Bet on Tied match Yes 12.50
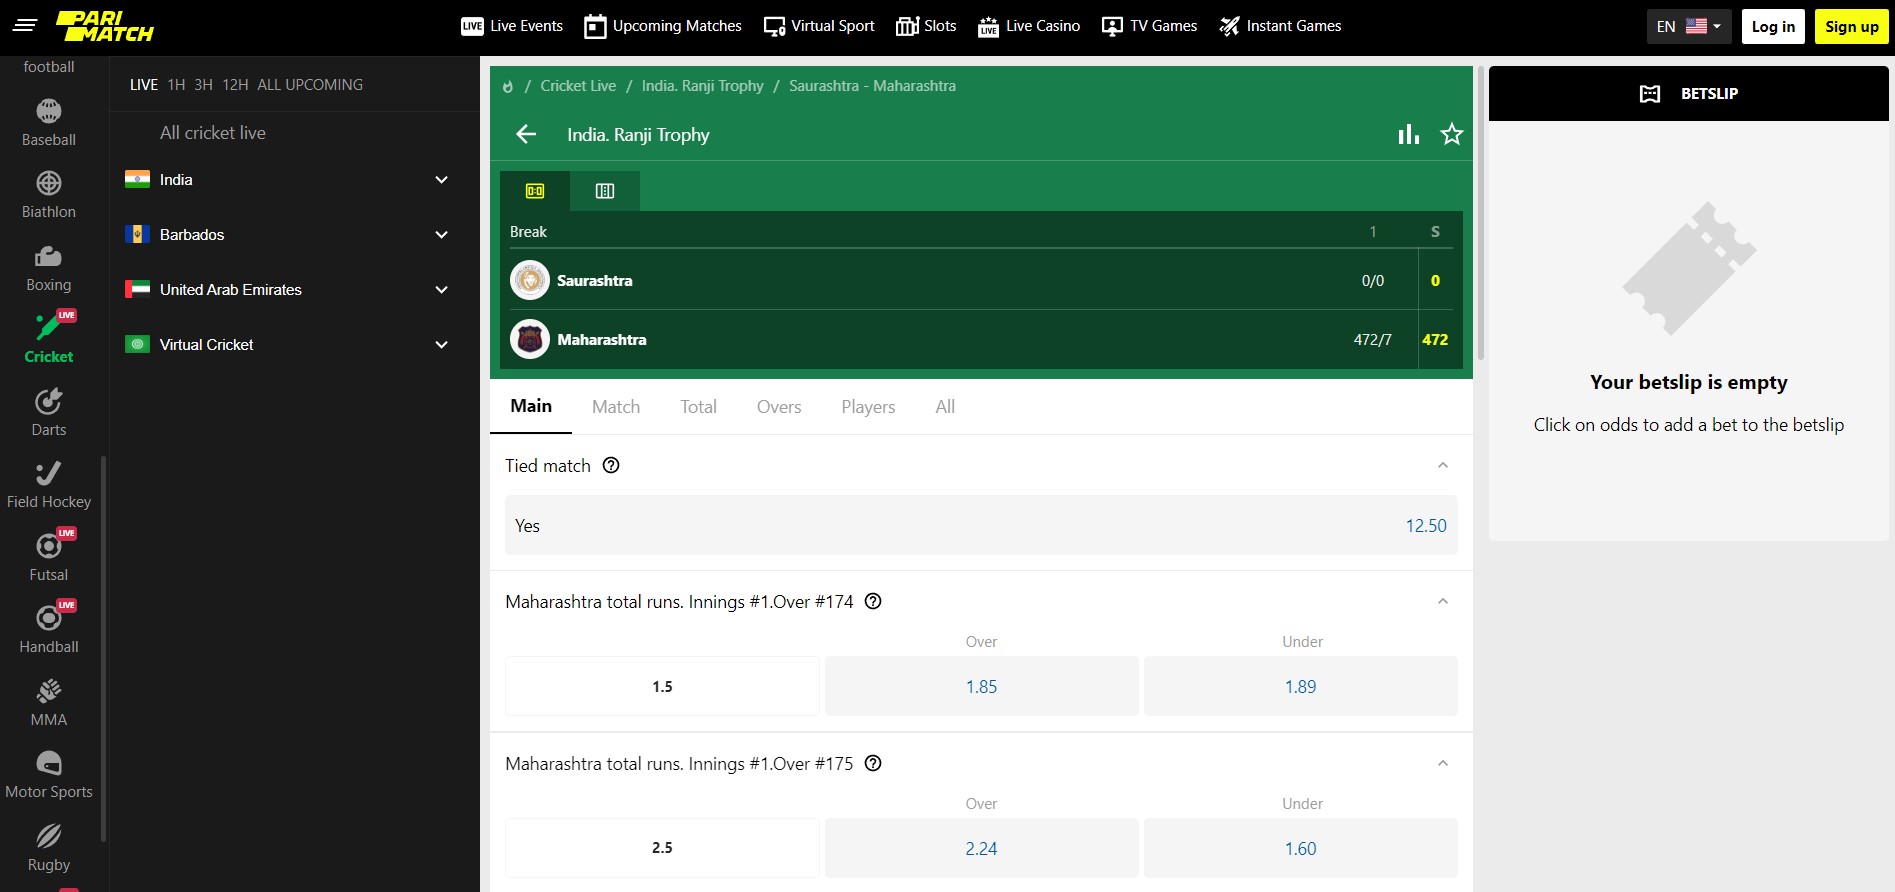 (x=981, y=525)
